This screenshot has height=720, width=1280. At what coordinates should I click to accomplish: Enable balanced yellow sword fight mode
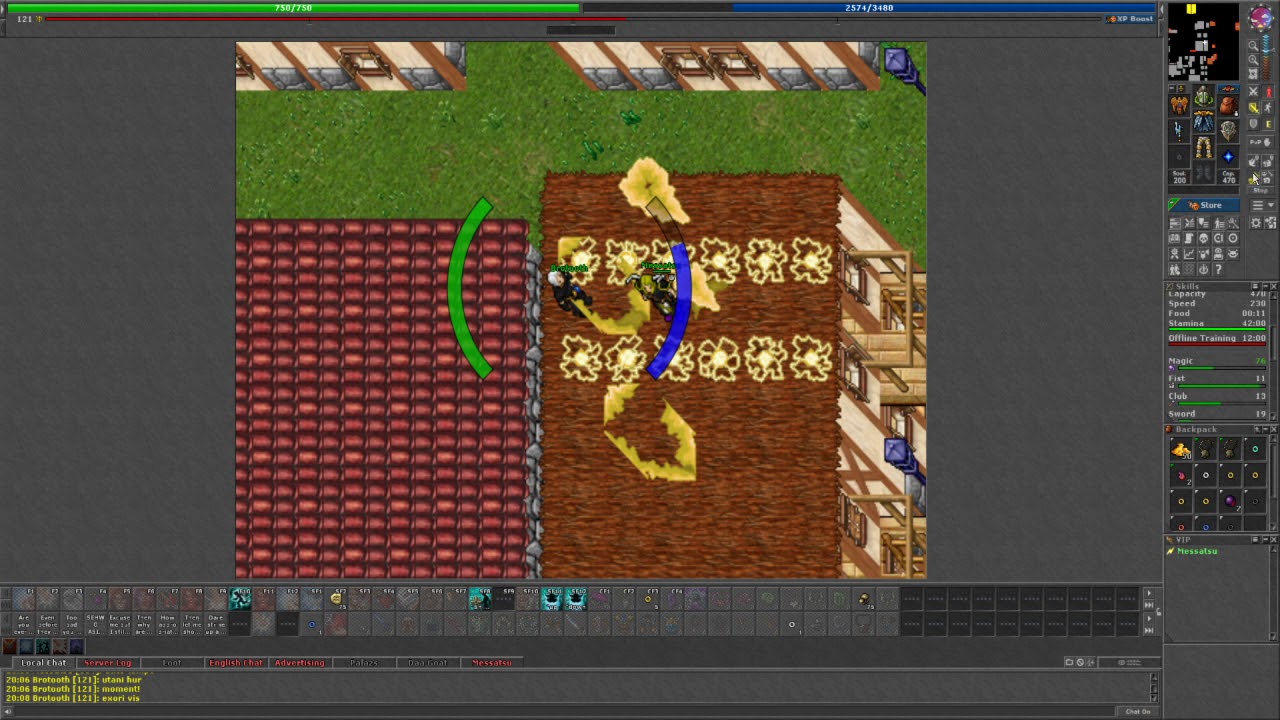coord(1253,107)
